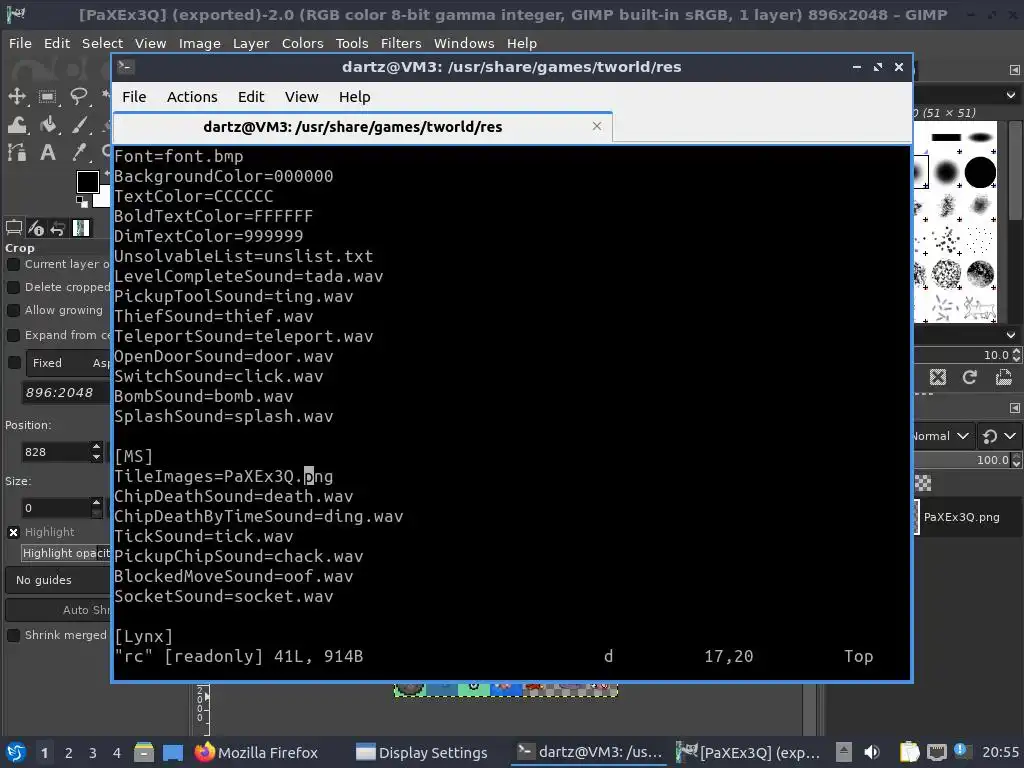Adjust brush spacing 10.0 stepper
Image resolution: width=1024 pixels, height=768 pixels.
(1016, 355)
